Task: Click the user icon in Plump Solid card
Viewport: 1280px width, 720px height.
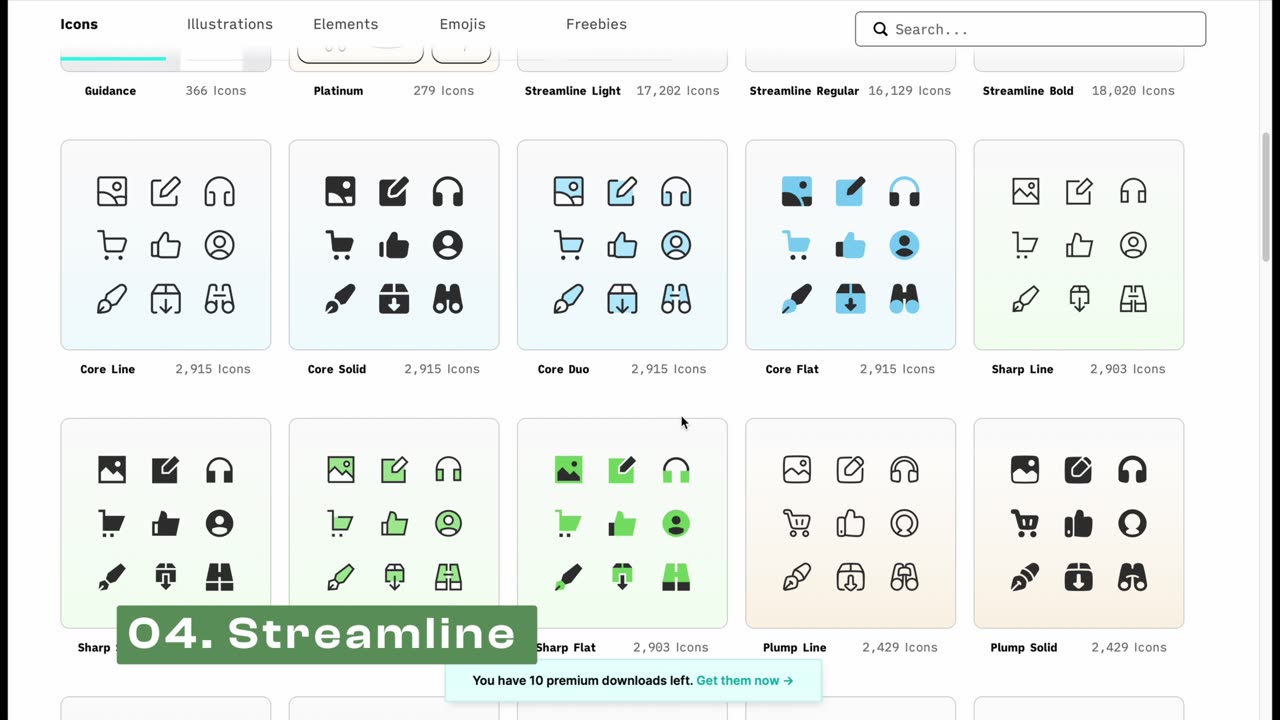Action: (x=1132, y=523)
